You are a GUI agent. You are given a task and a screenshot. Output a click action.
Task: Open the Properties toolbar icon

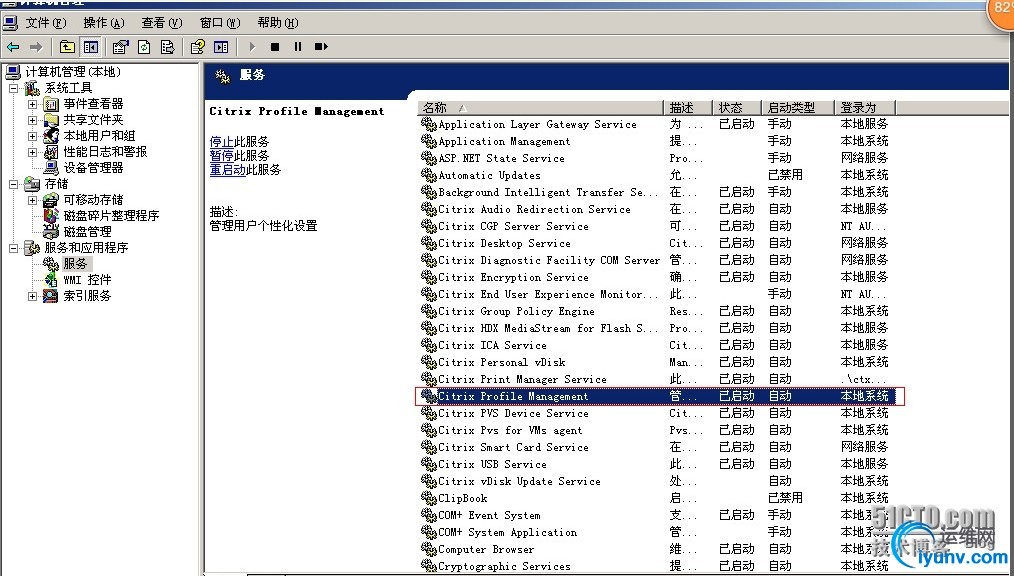(x=120, y=47)
